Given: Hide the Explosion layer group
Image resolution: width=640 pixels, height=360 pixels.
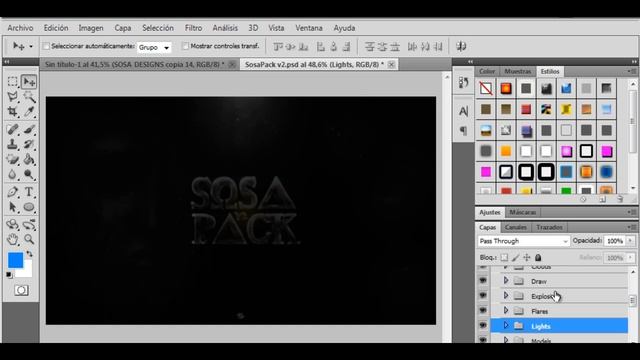Looking at the screenshot, I should click(x=483, y=296).
